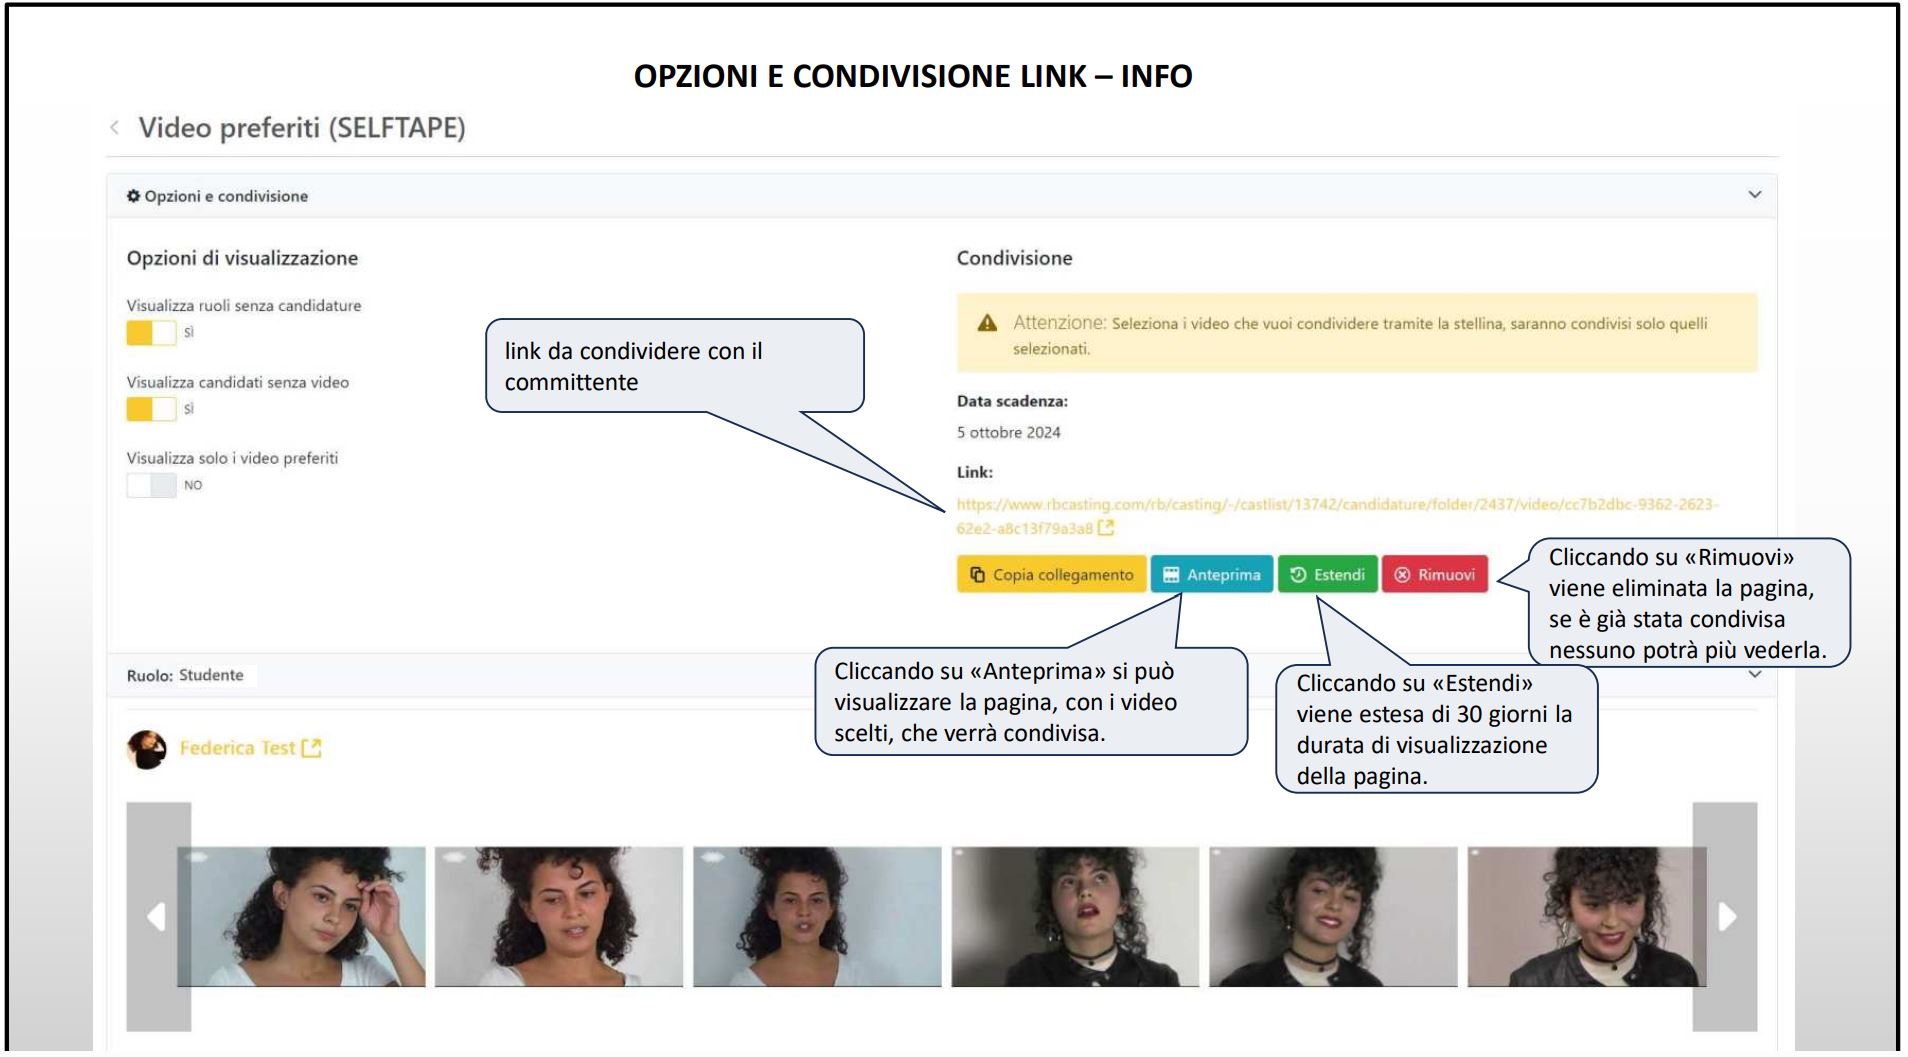The width and height of the screenshot is (1908, 1057).
Task: Open fifth video thumbnail, the first dark-jacket smile
Action: pyautogui.click(x=1333, y=917)
